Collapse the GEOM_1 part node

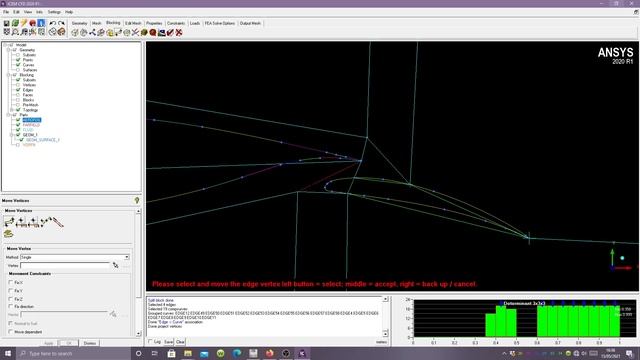pyautogui.click(x=12, y=135)
